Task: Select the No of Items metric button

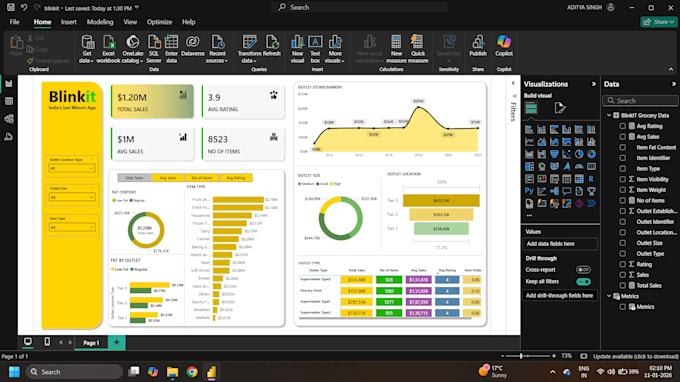Action: [x=202, y=178]
